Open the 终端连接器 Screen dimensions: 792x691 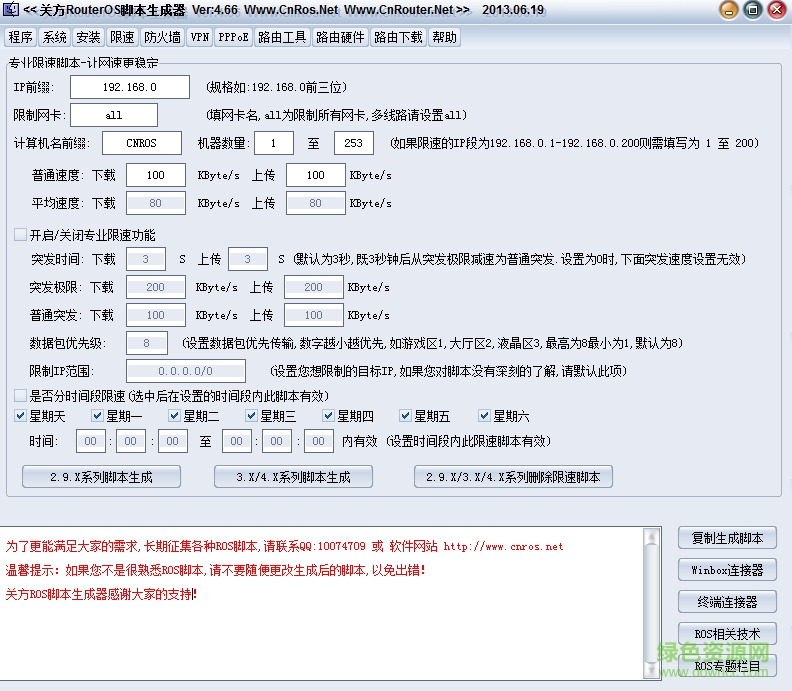tap(727, 602)
